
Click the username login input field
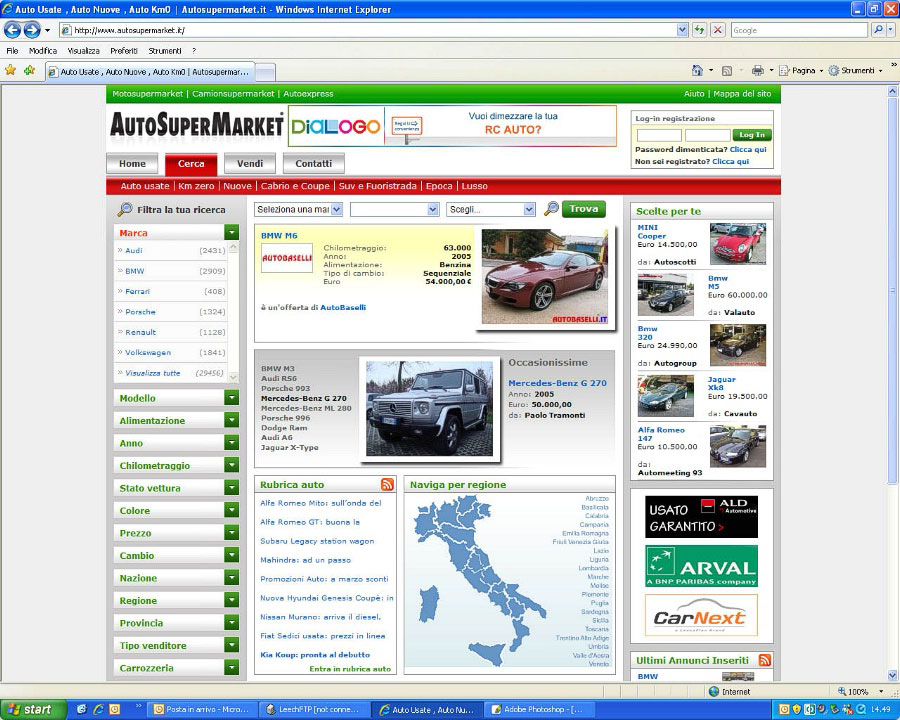point(659,135)
